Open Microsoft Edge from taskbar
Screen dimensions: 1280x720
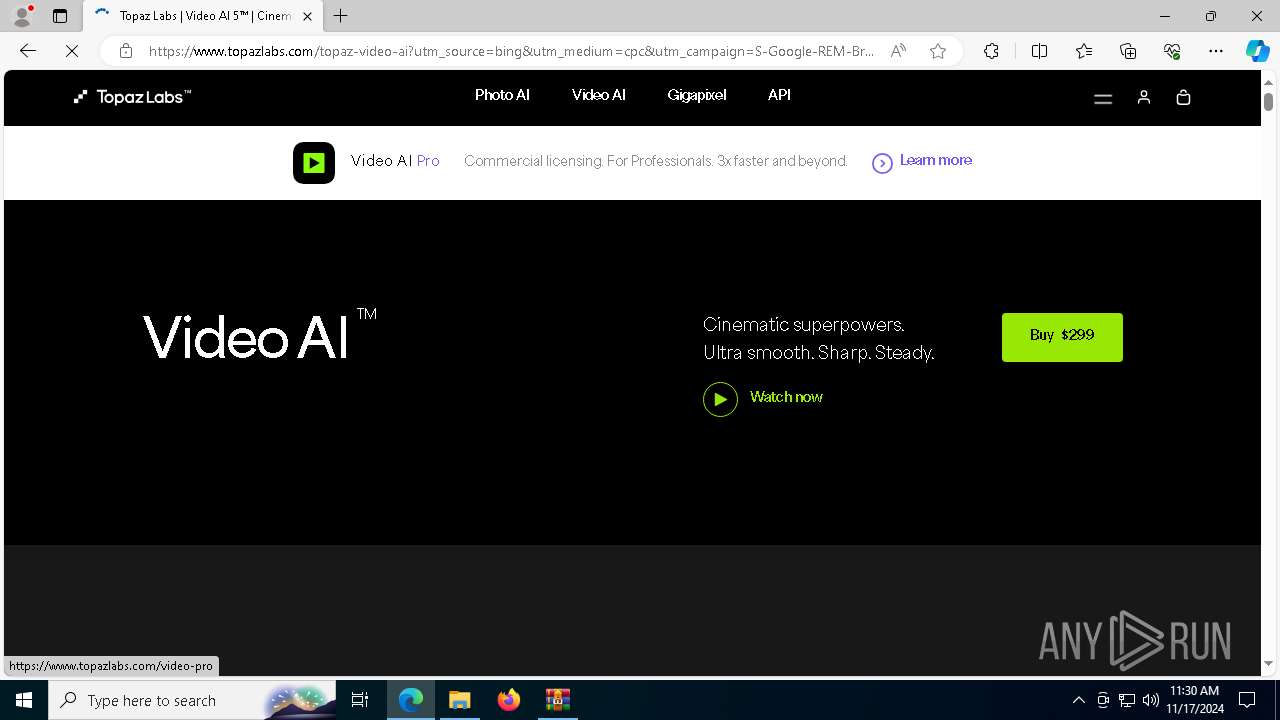(x=411, y=700)
